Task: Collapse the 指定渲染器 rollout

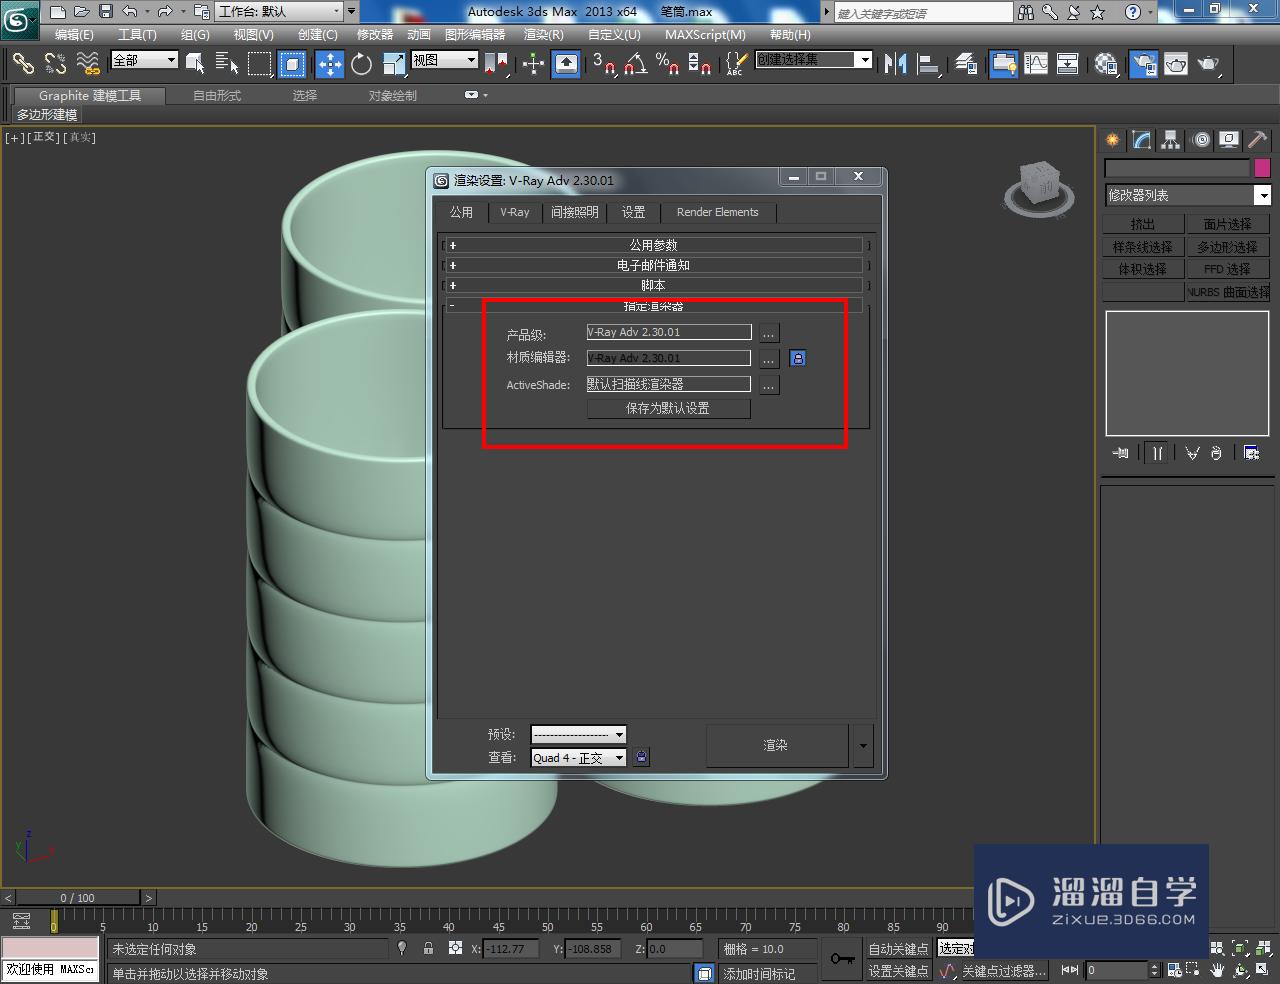Action: (x=653, y=305)
